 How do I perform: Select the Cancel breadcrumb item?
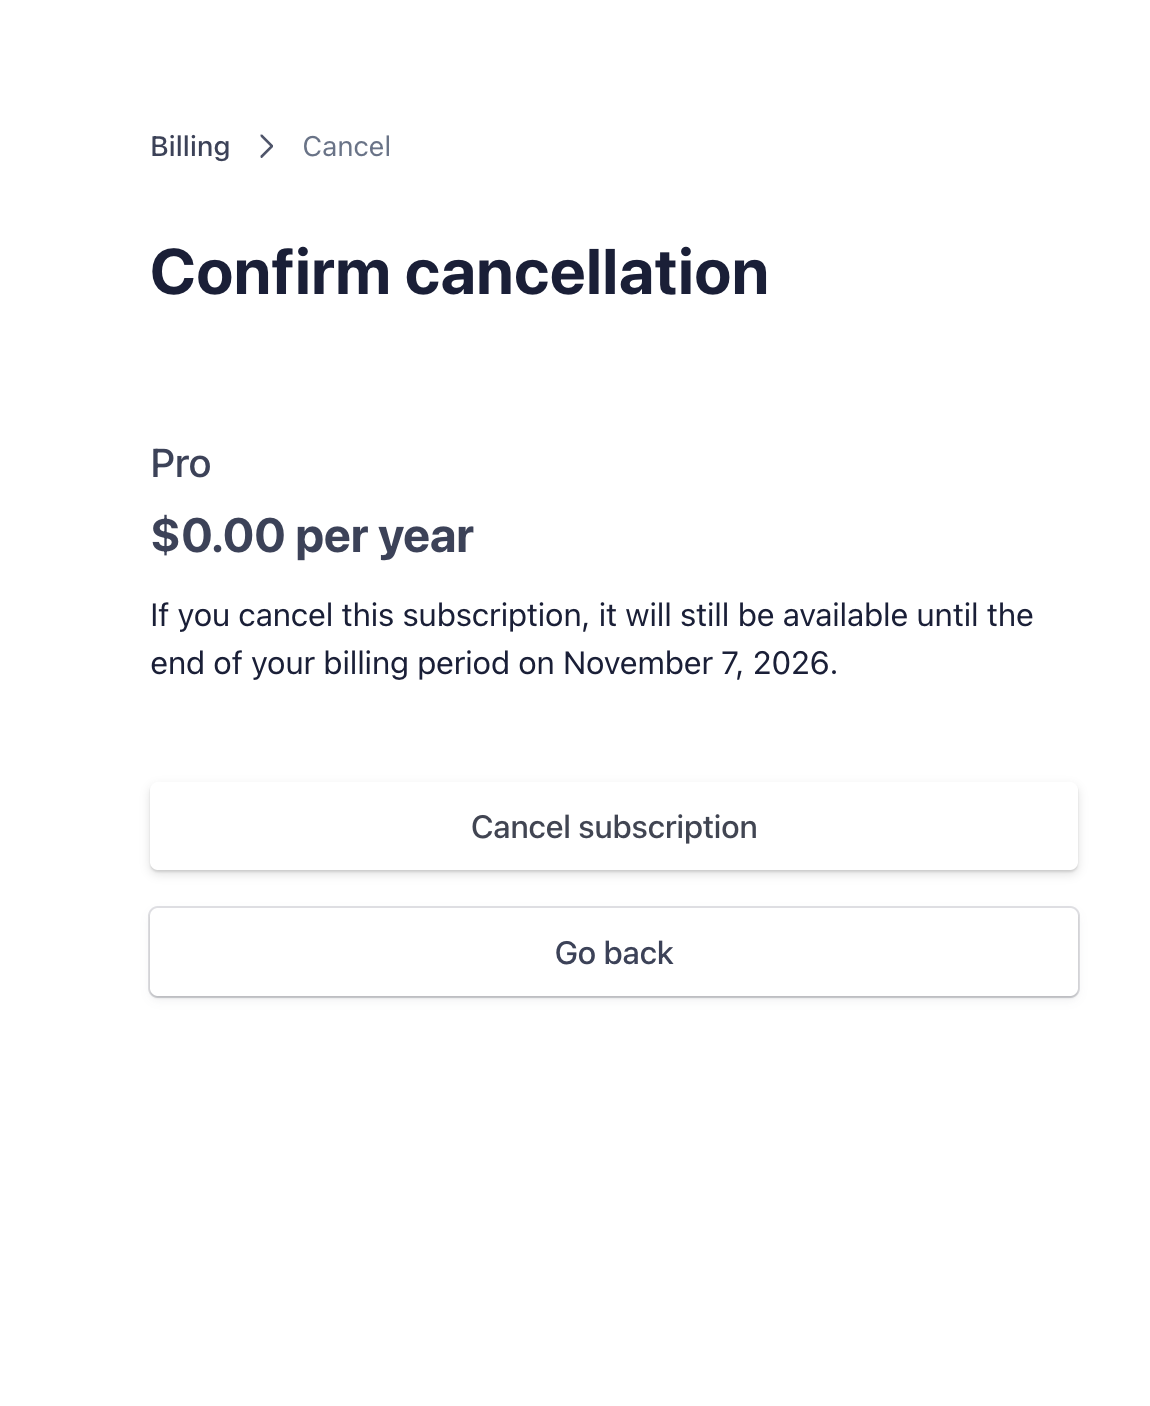coord(346,147)
